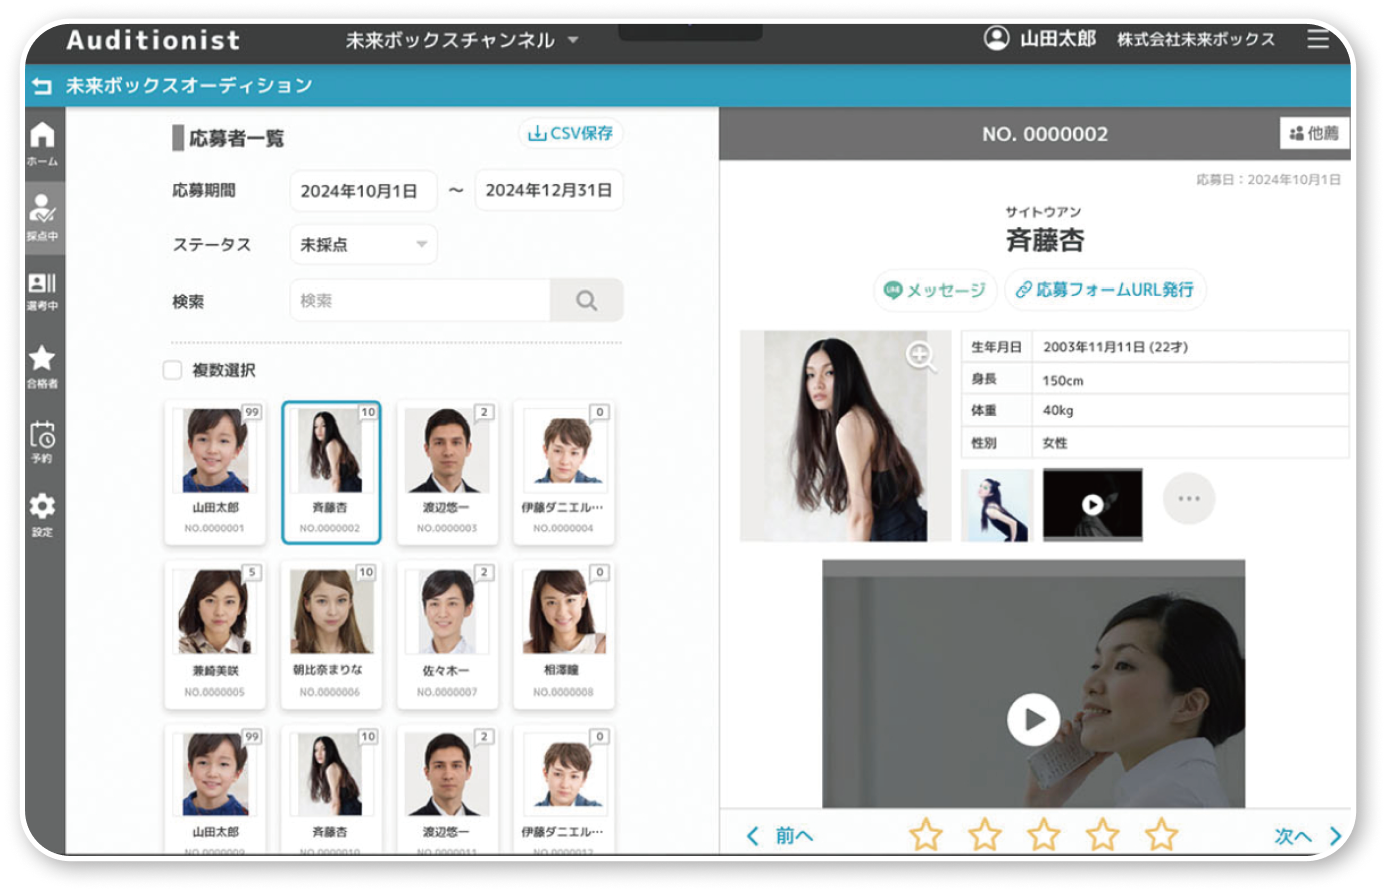1385x891 pixels.
Task: Click the CSV保存 button
Action: (570, 132)
